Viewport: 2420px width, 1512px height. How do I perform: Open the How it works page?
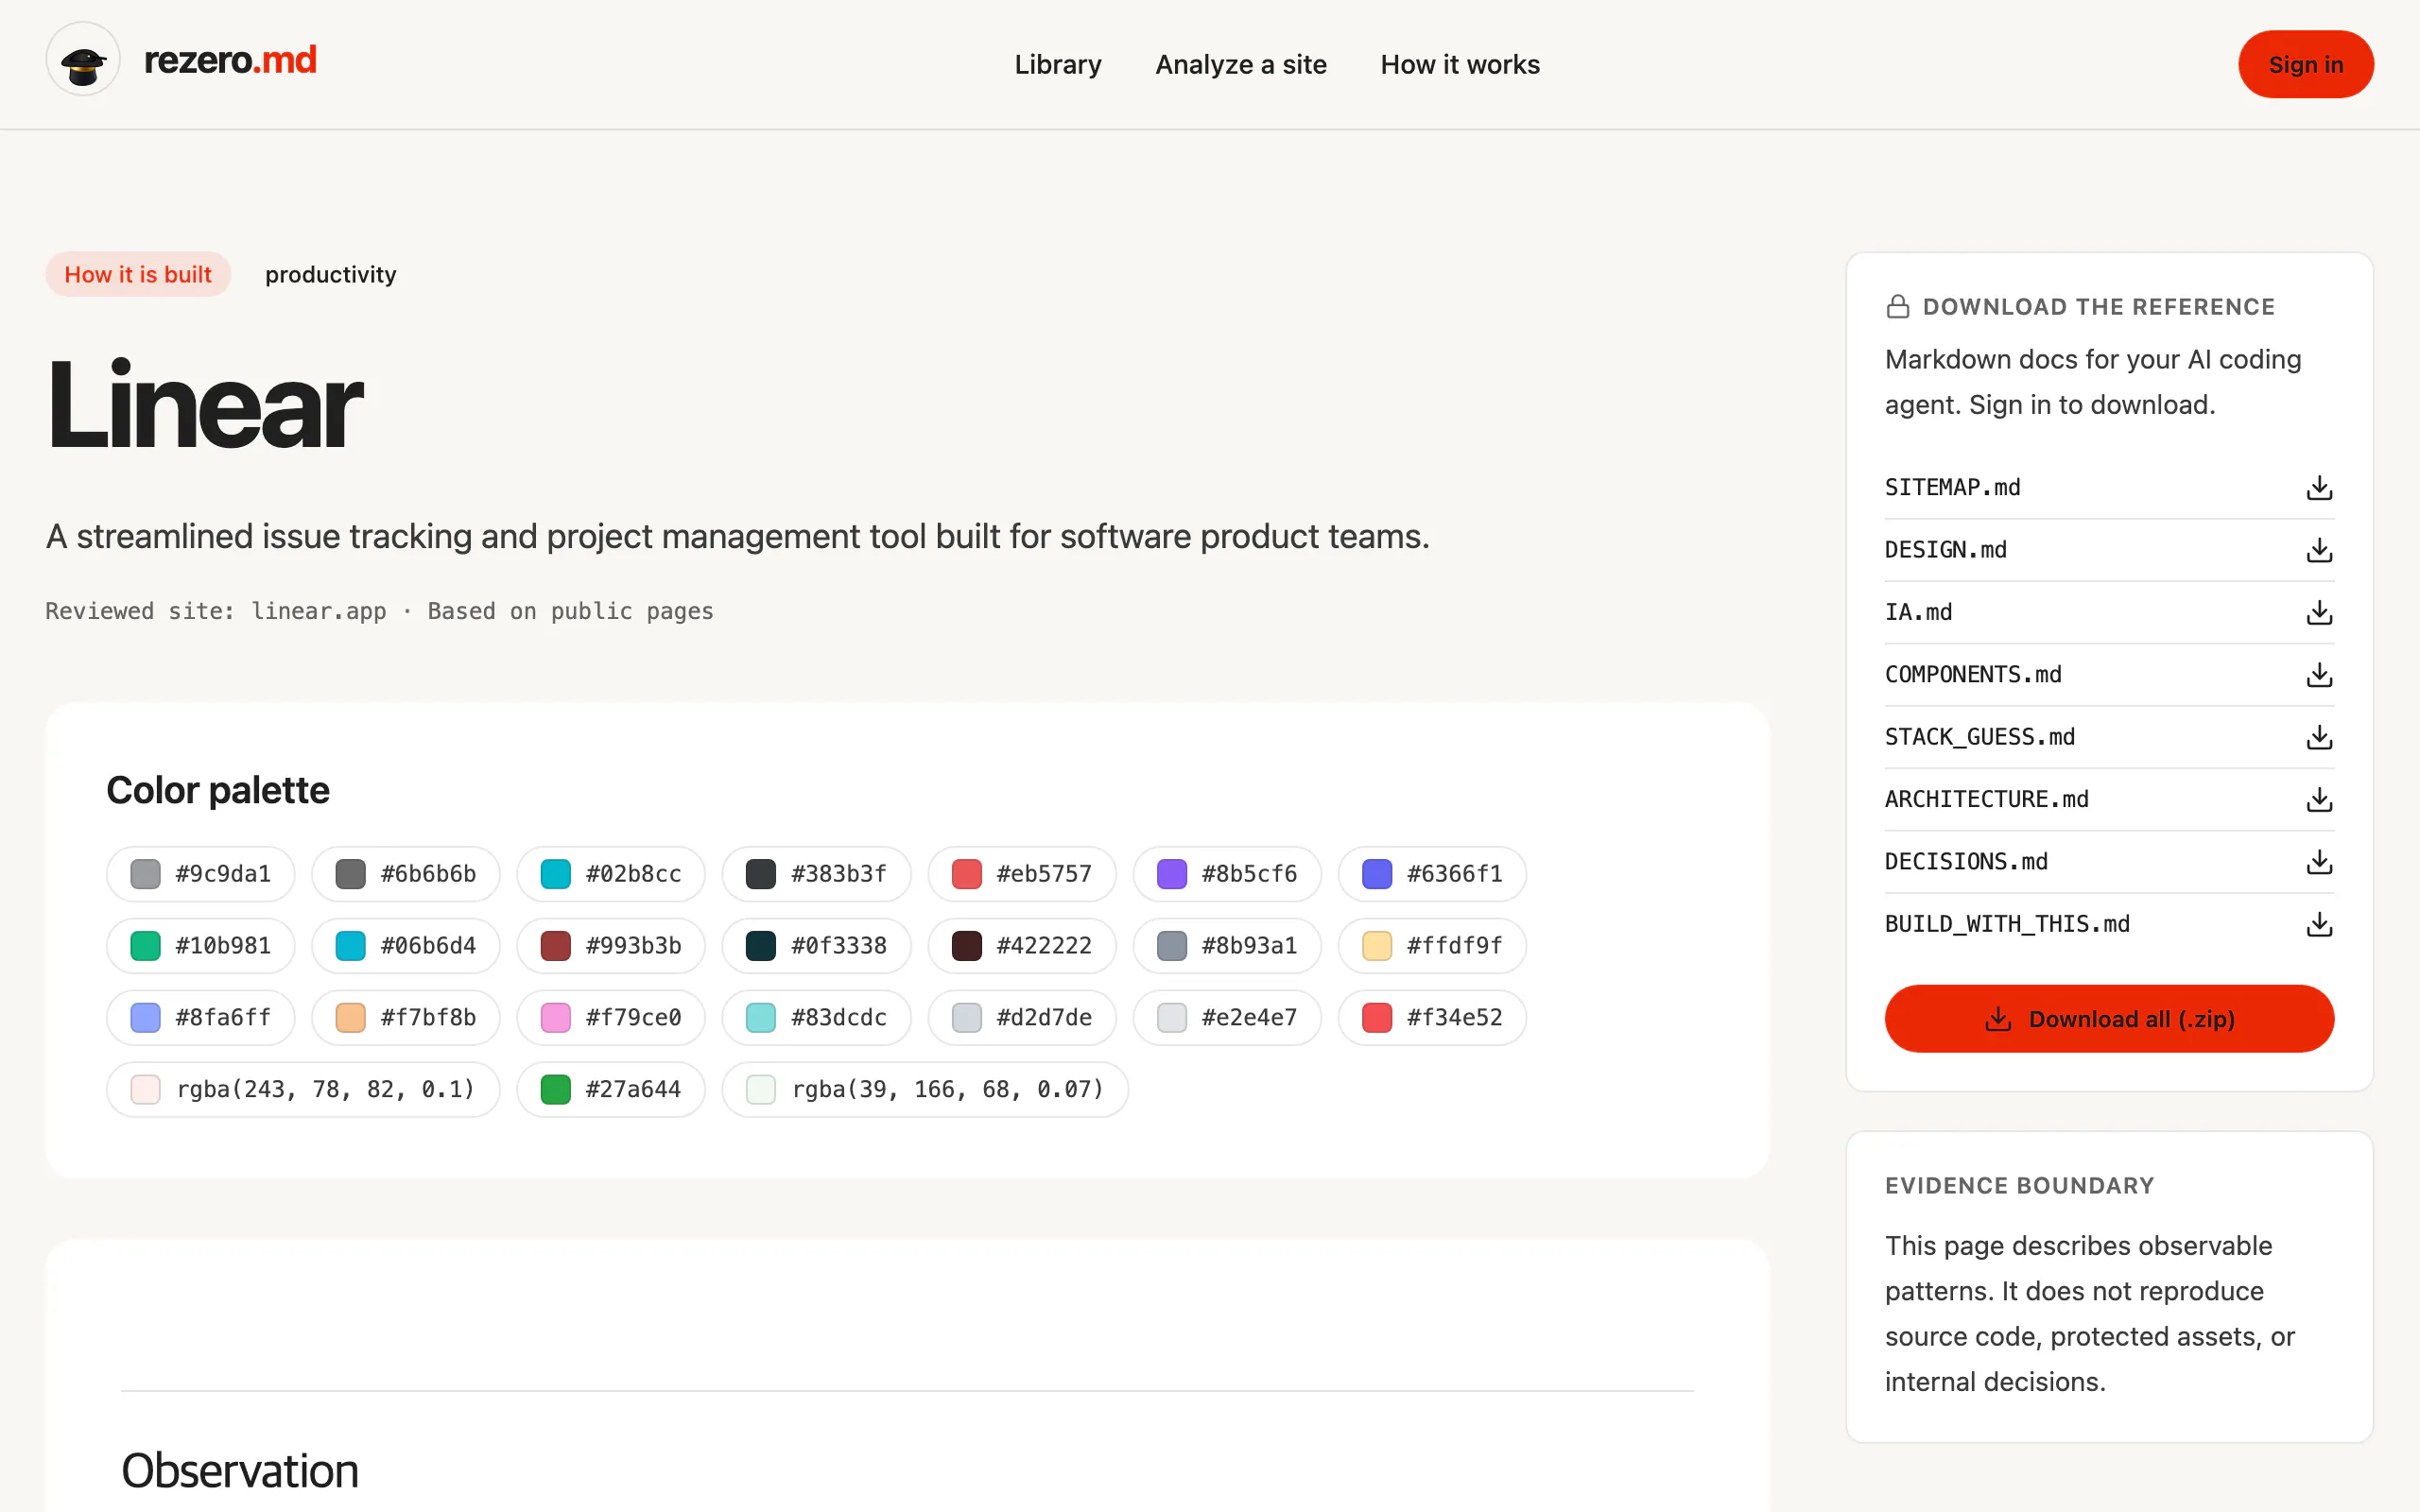click(x=1460, y=65)
